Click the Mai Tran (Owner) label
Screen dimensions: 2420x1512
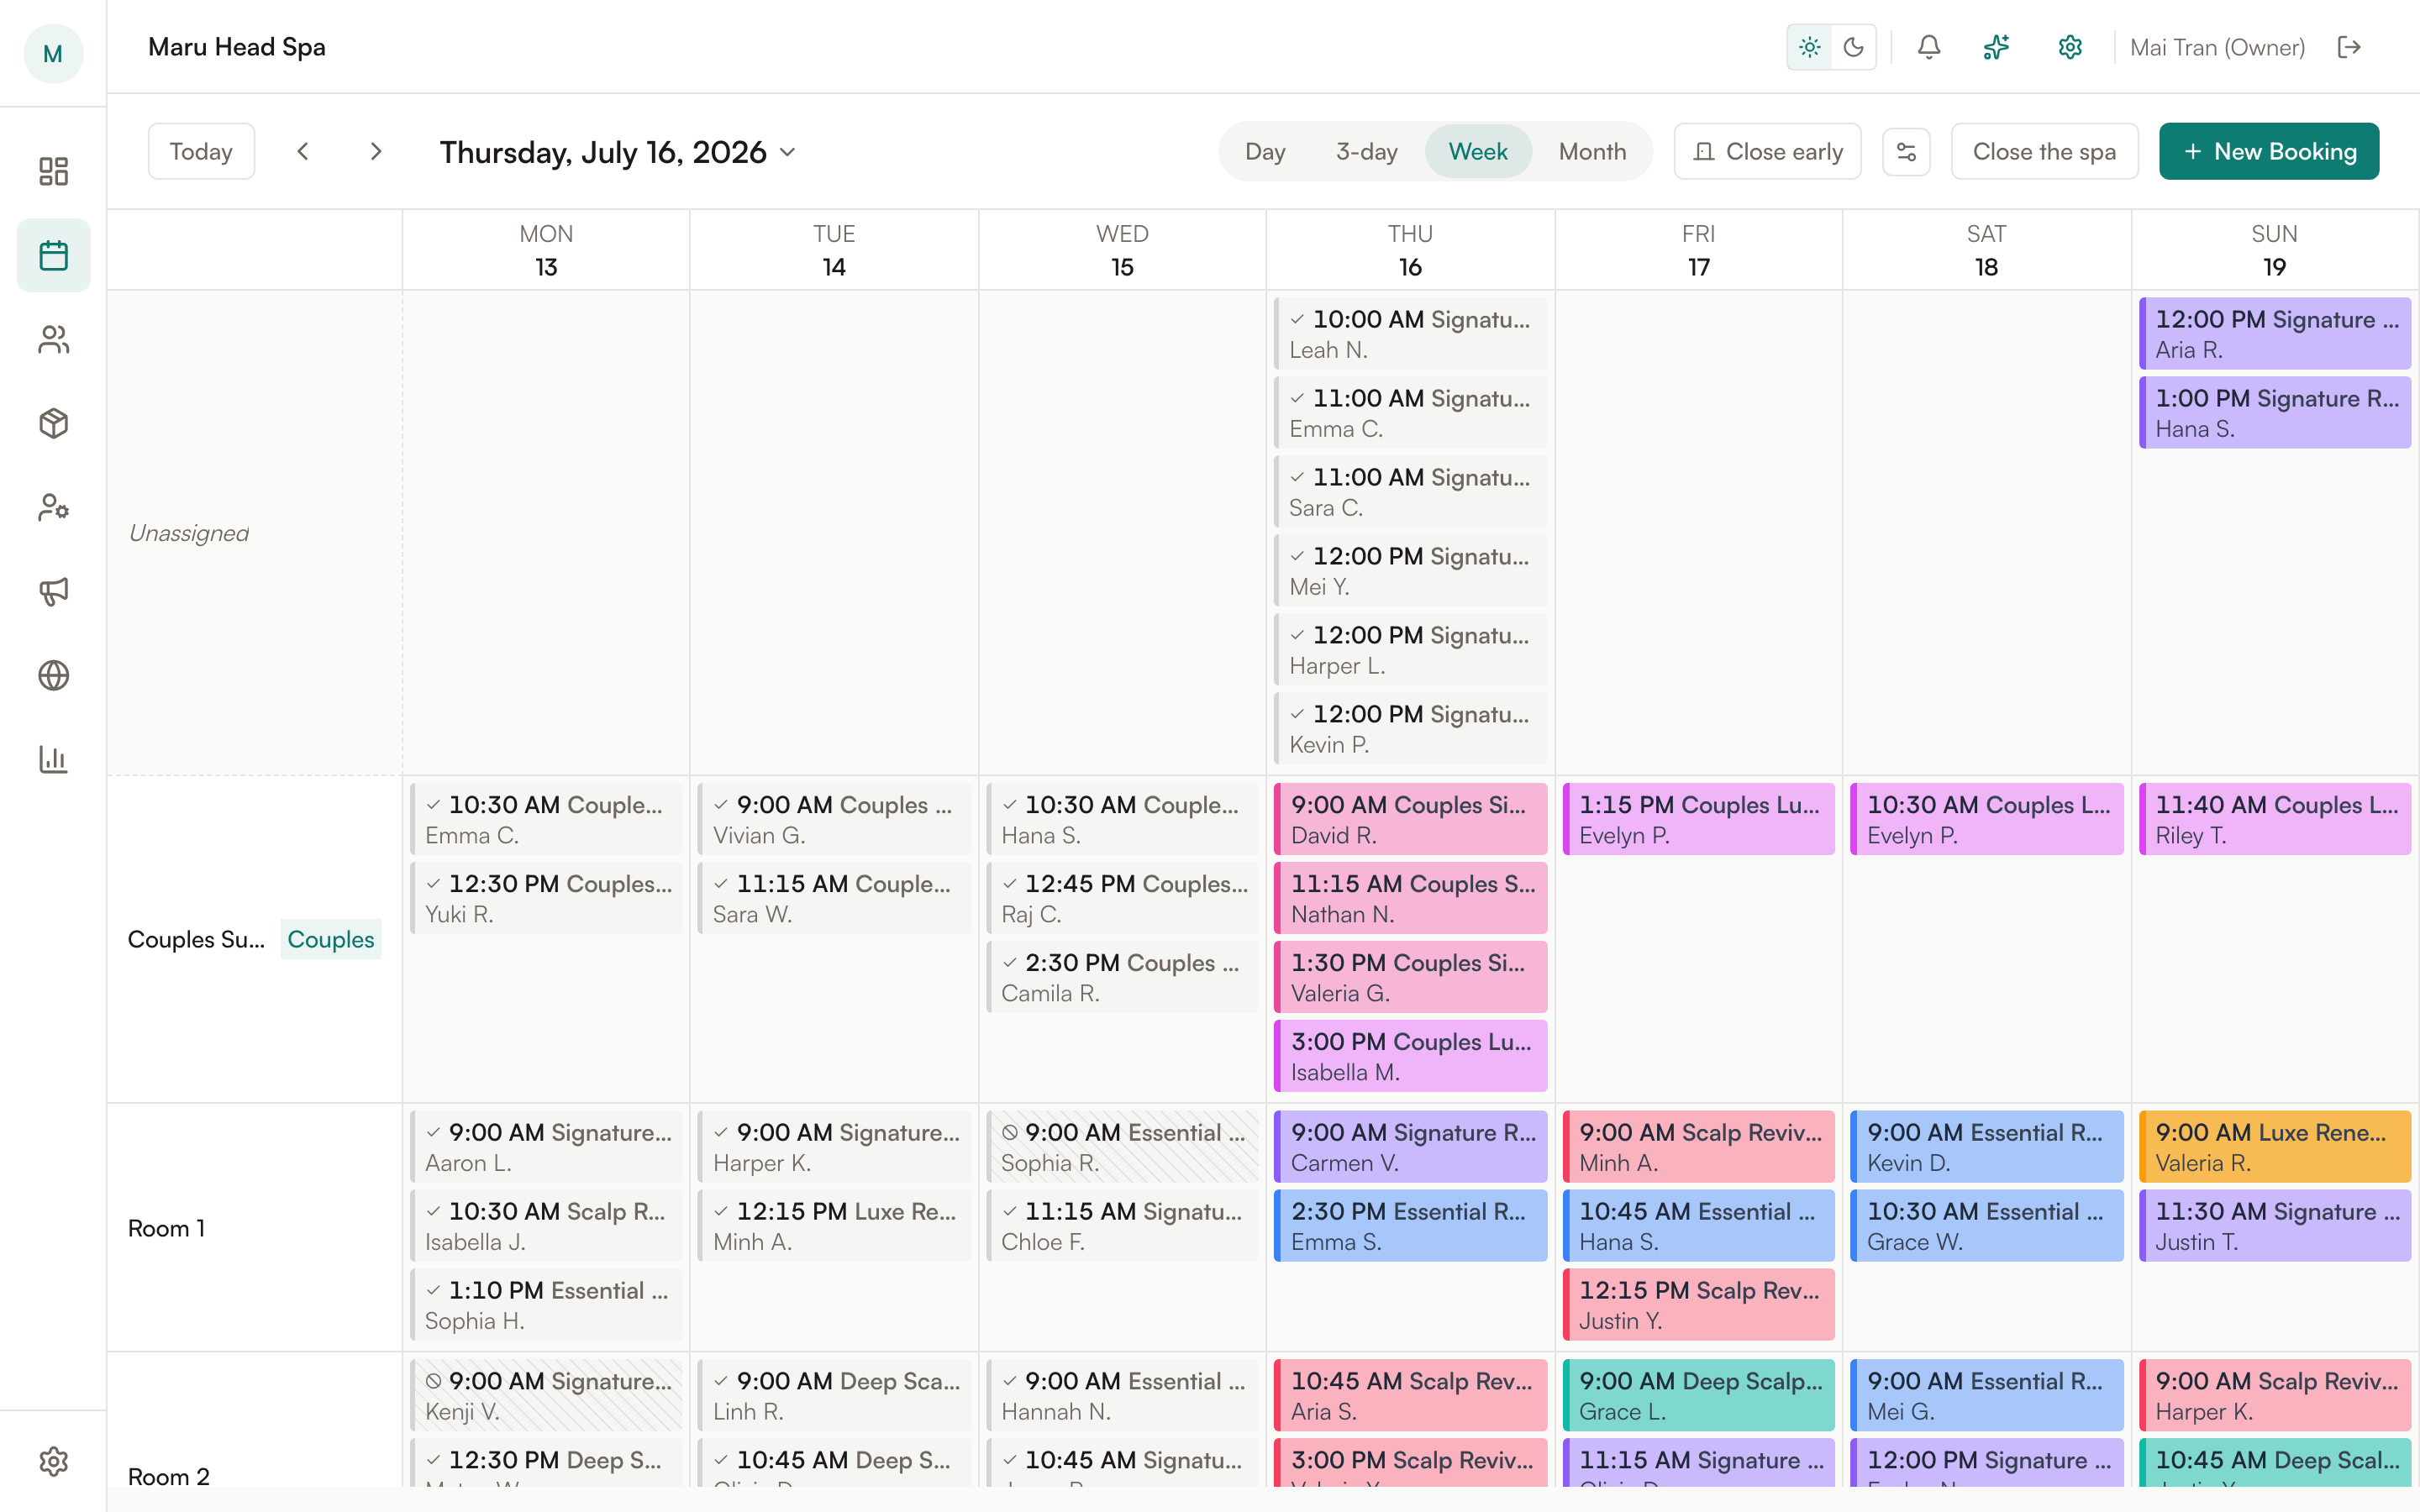(x=2217, y=47)
